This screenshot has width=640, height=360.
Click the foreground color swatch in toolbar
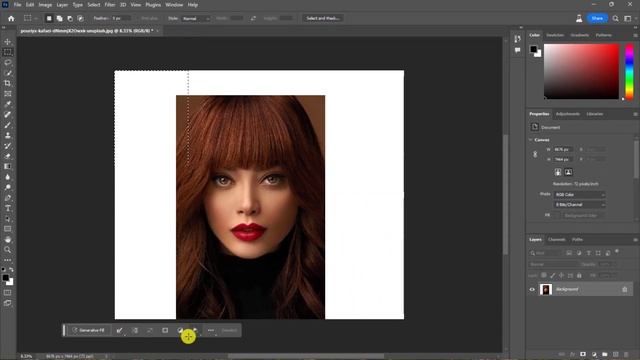[5, 278]
